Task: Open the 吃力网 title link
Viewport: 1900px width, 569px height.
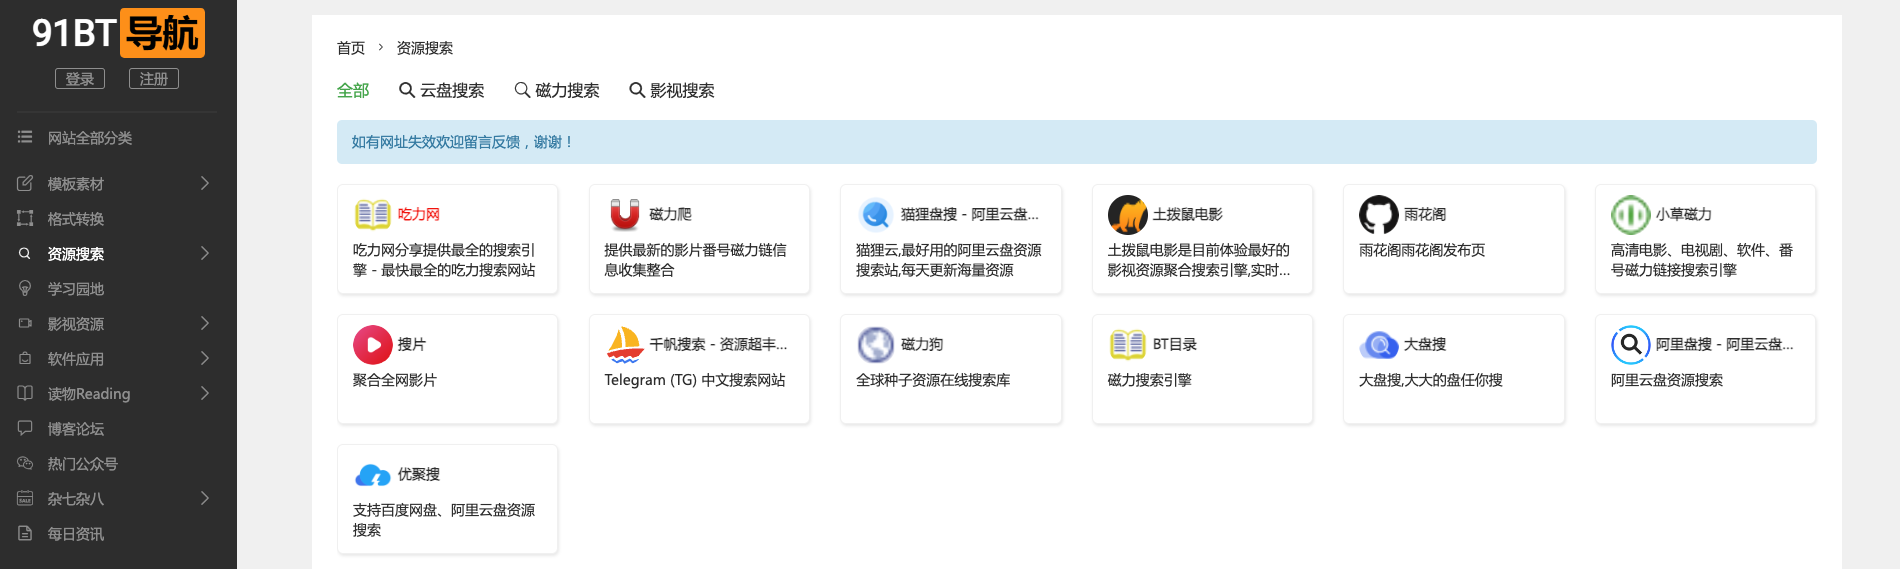Action: (419, 214)
